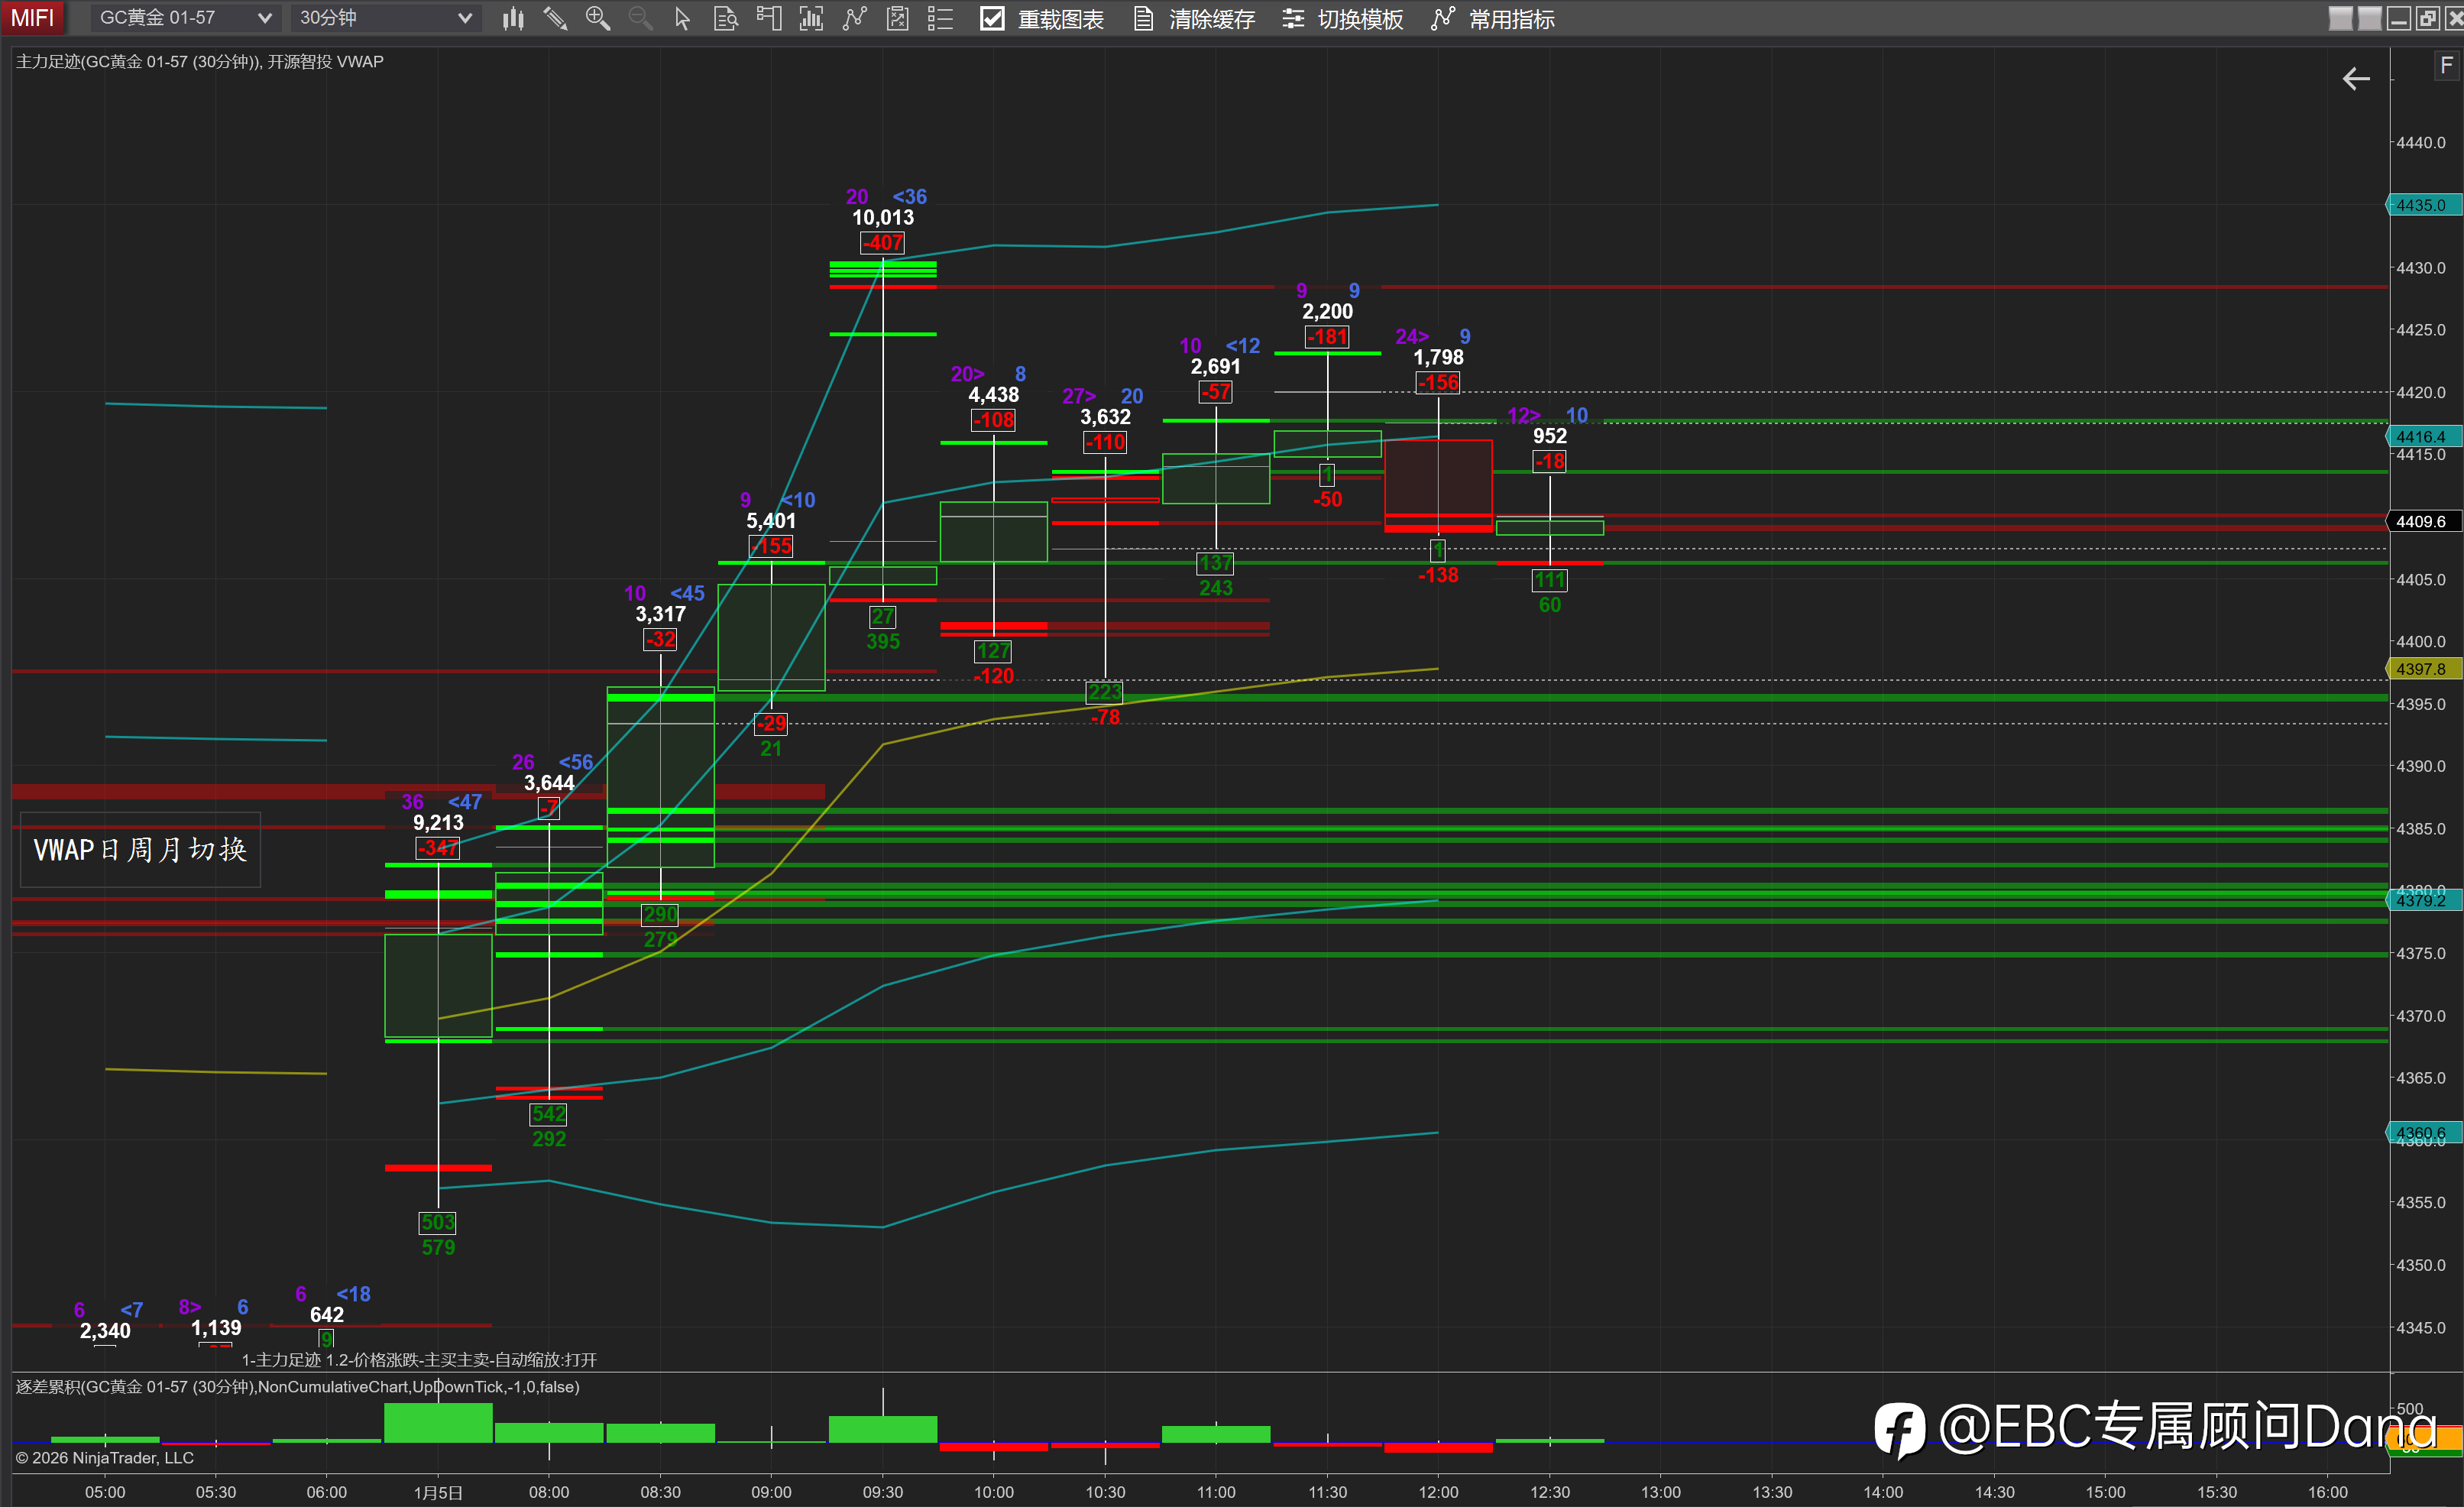Screen dimensions: 2464x1507
Task: Open the strategies icon in toolbar
Action: pos(898,18)
